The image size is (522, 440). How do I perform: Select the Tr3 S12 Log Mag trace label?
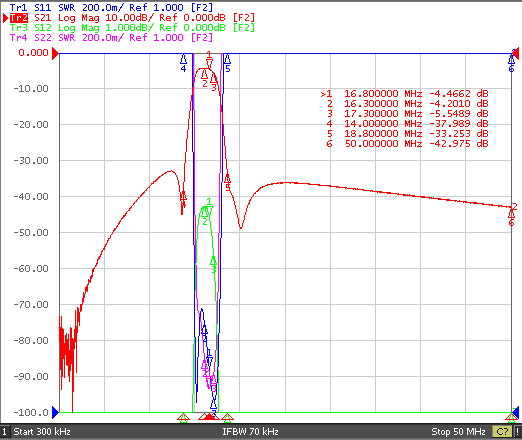click(132, 27)
